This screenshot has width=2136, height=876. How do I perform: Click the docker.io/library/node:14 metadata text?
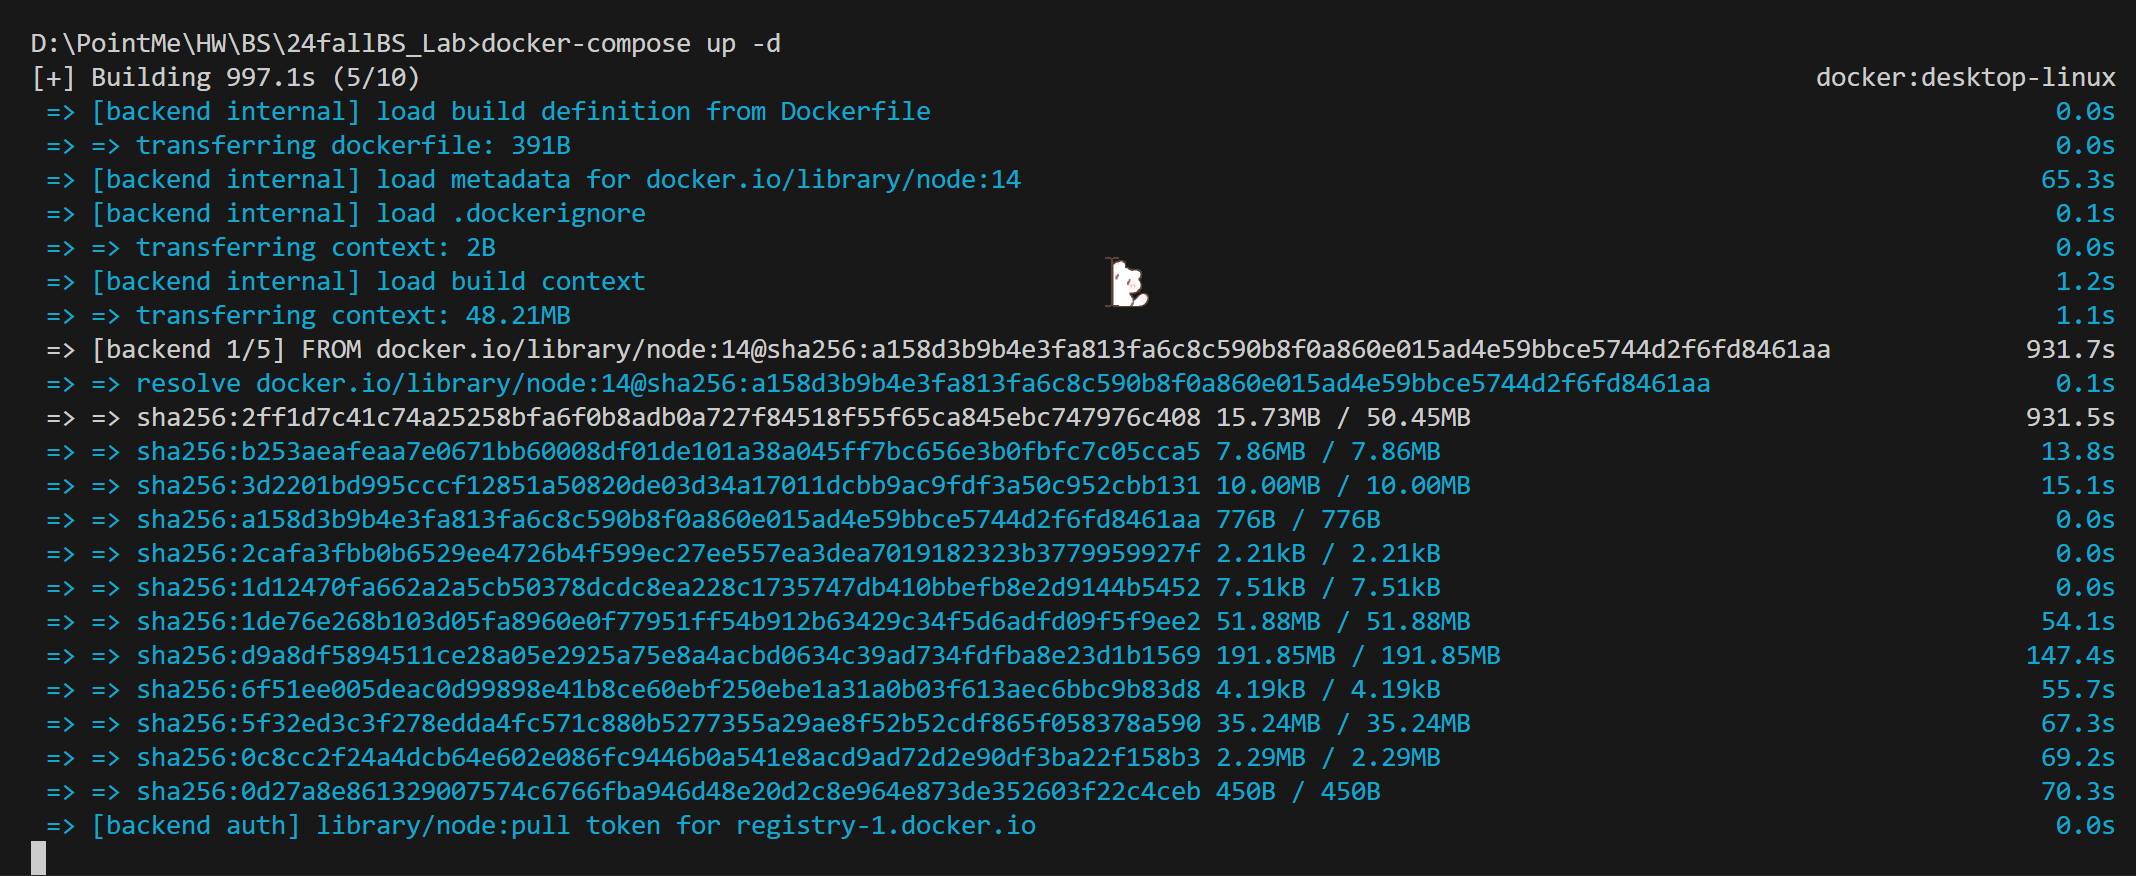tap(833, 180)
